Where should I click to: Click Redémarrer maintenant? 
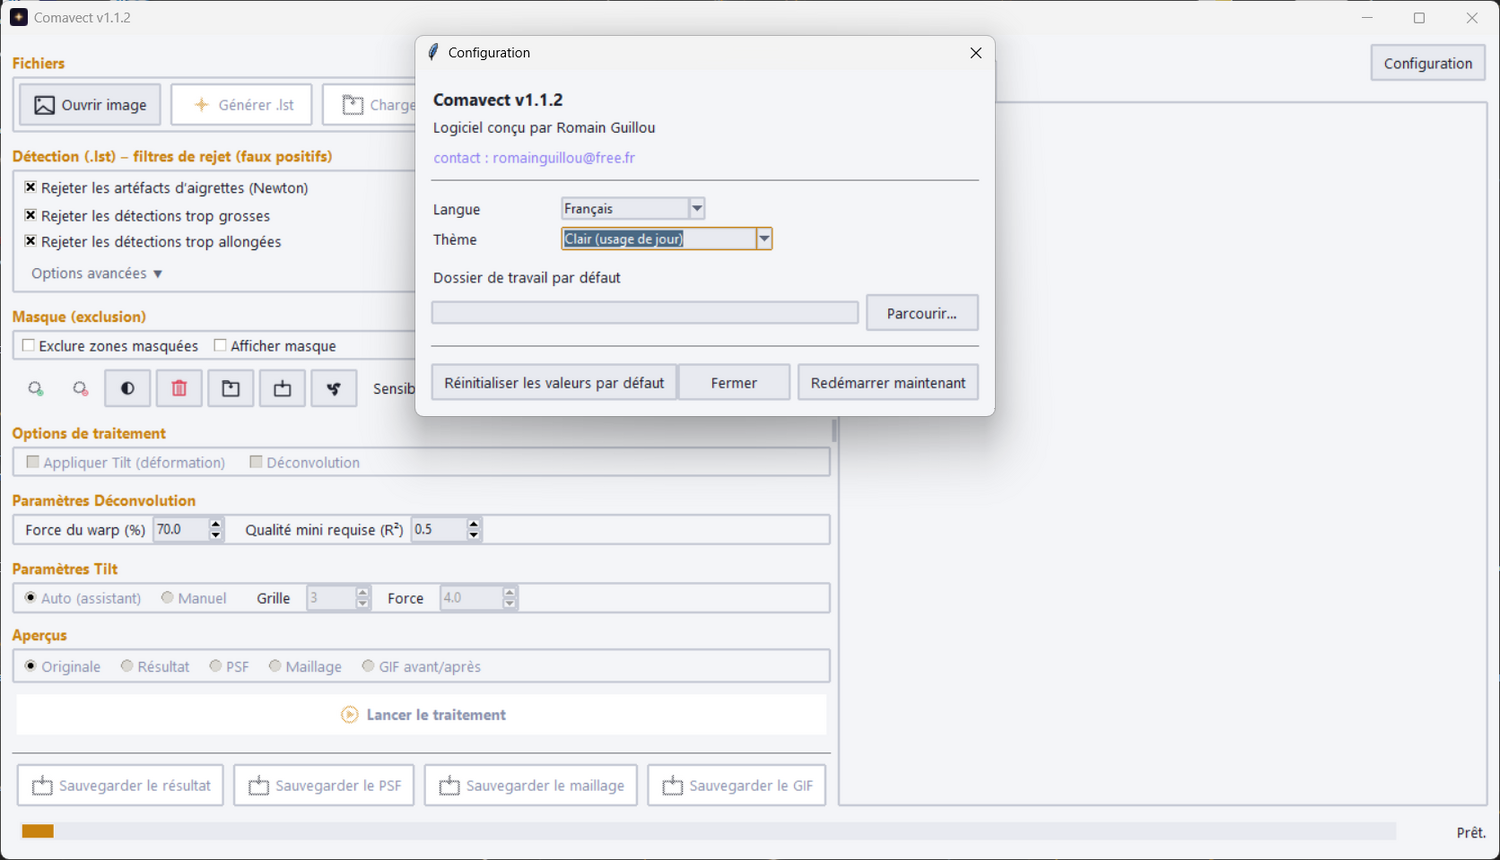pos(888,383)
